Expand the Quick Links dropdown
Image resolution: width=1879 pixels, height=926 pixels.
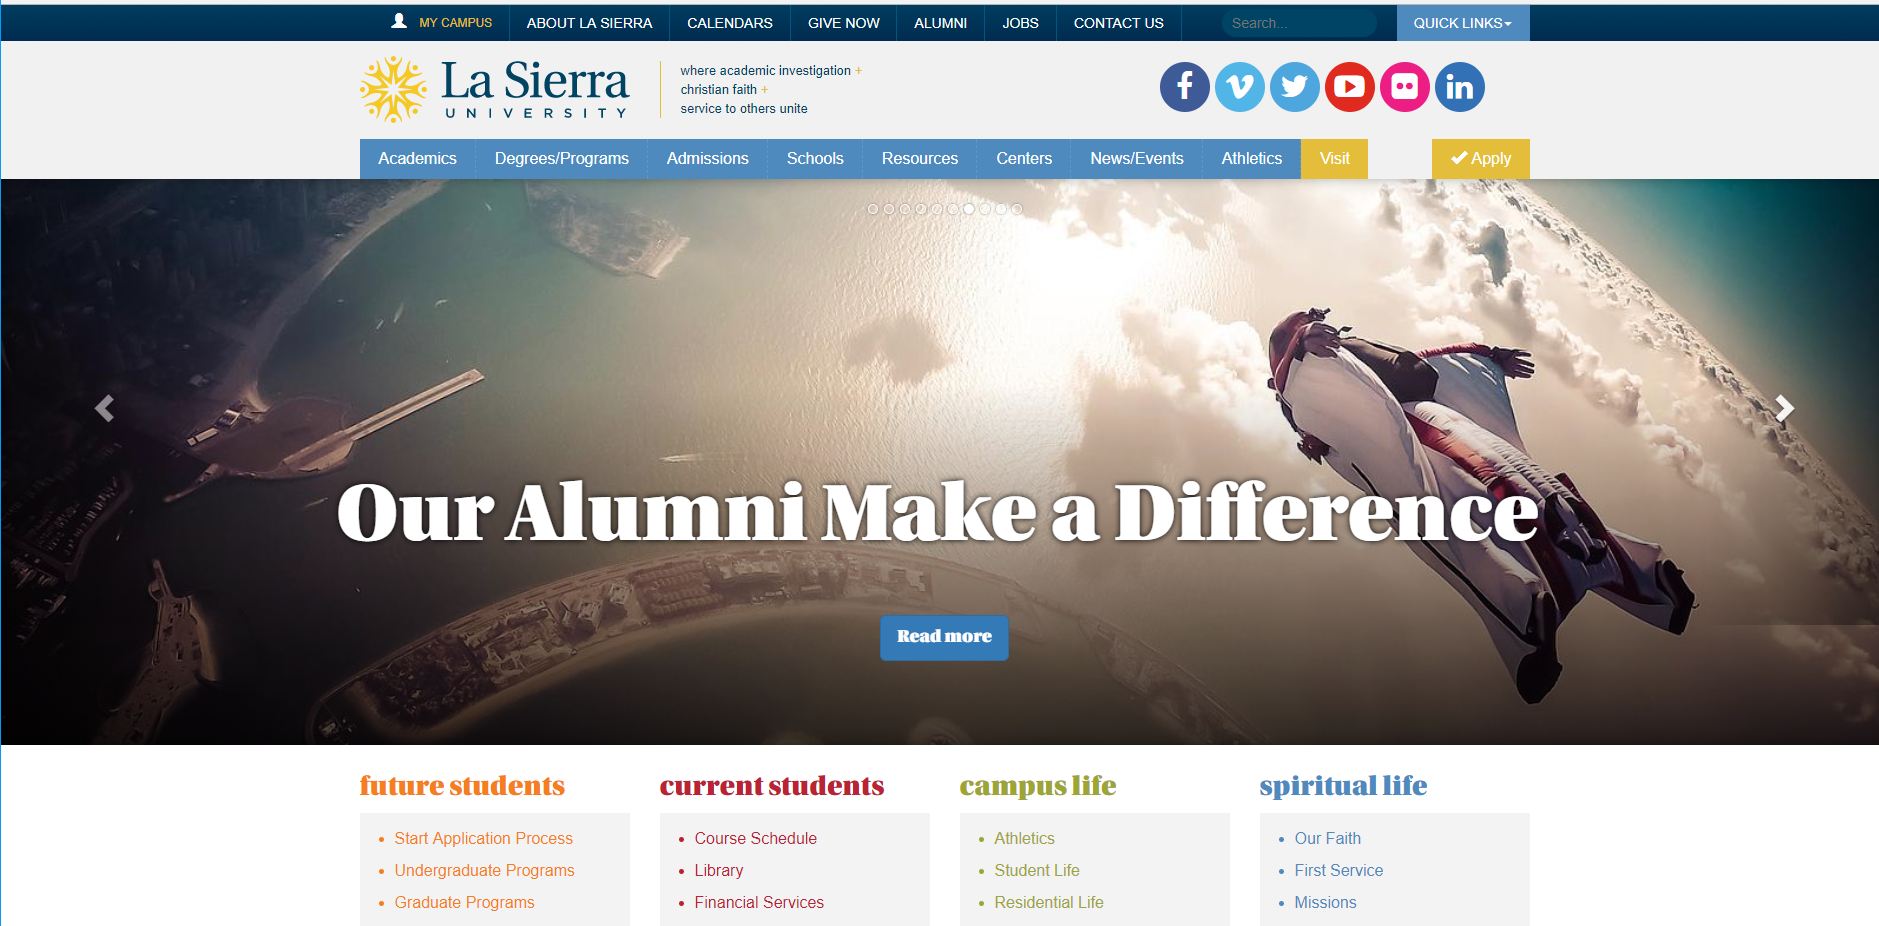click(1463, 23)
